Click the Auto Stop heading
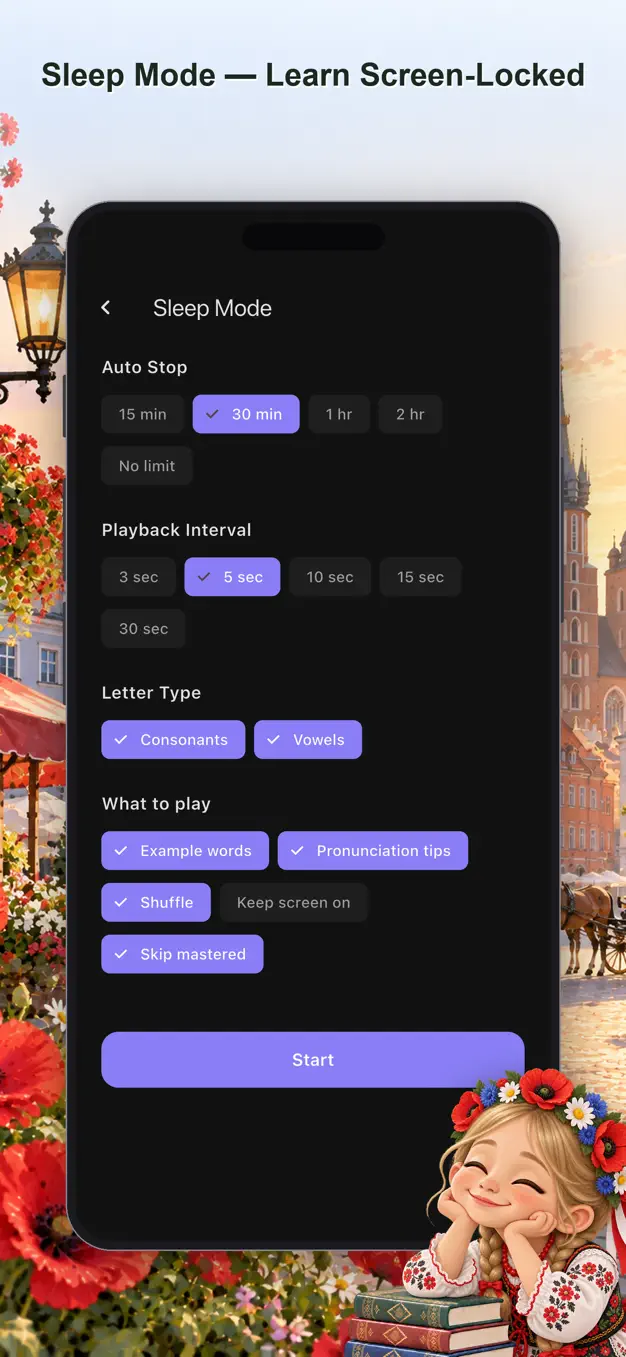 (145, 367)
